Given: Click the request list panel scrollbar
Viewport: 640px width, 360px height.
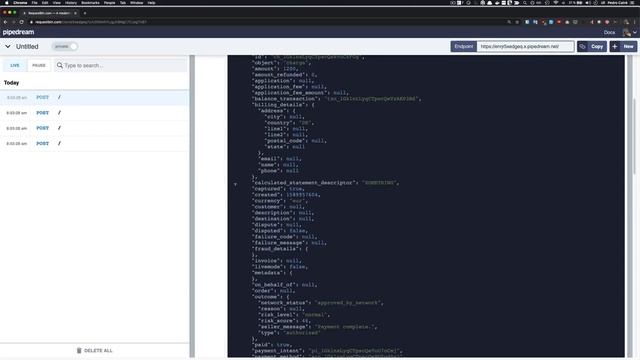Looking at the screenshot, I should click(x=192, y=207).
